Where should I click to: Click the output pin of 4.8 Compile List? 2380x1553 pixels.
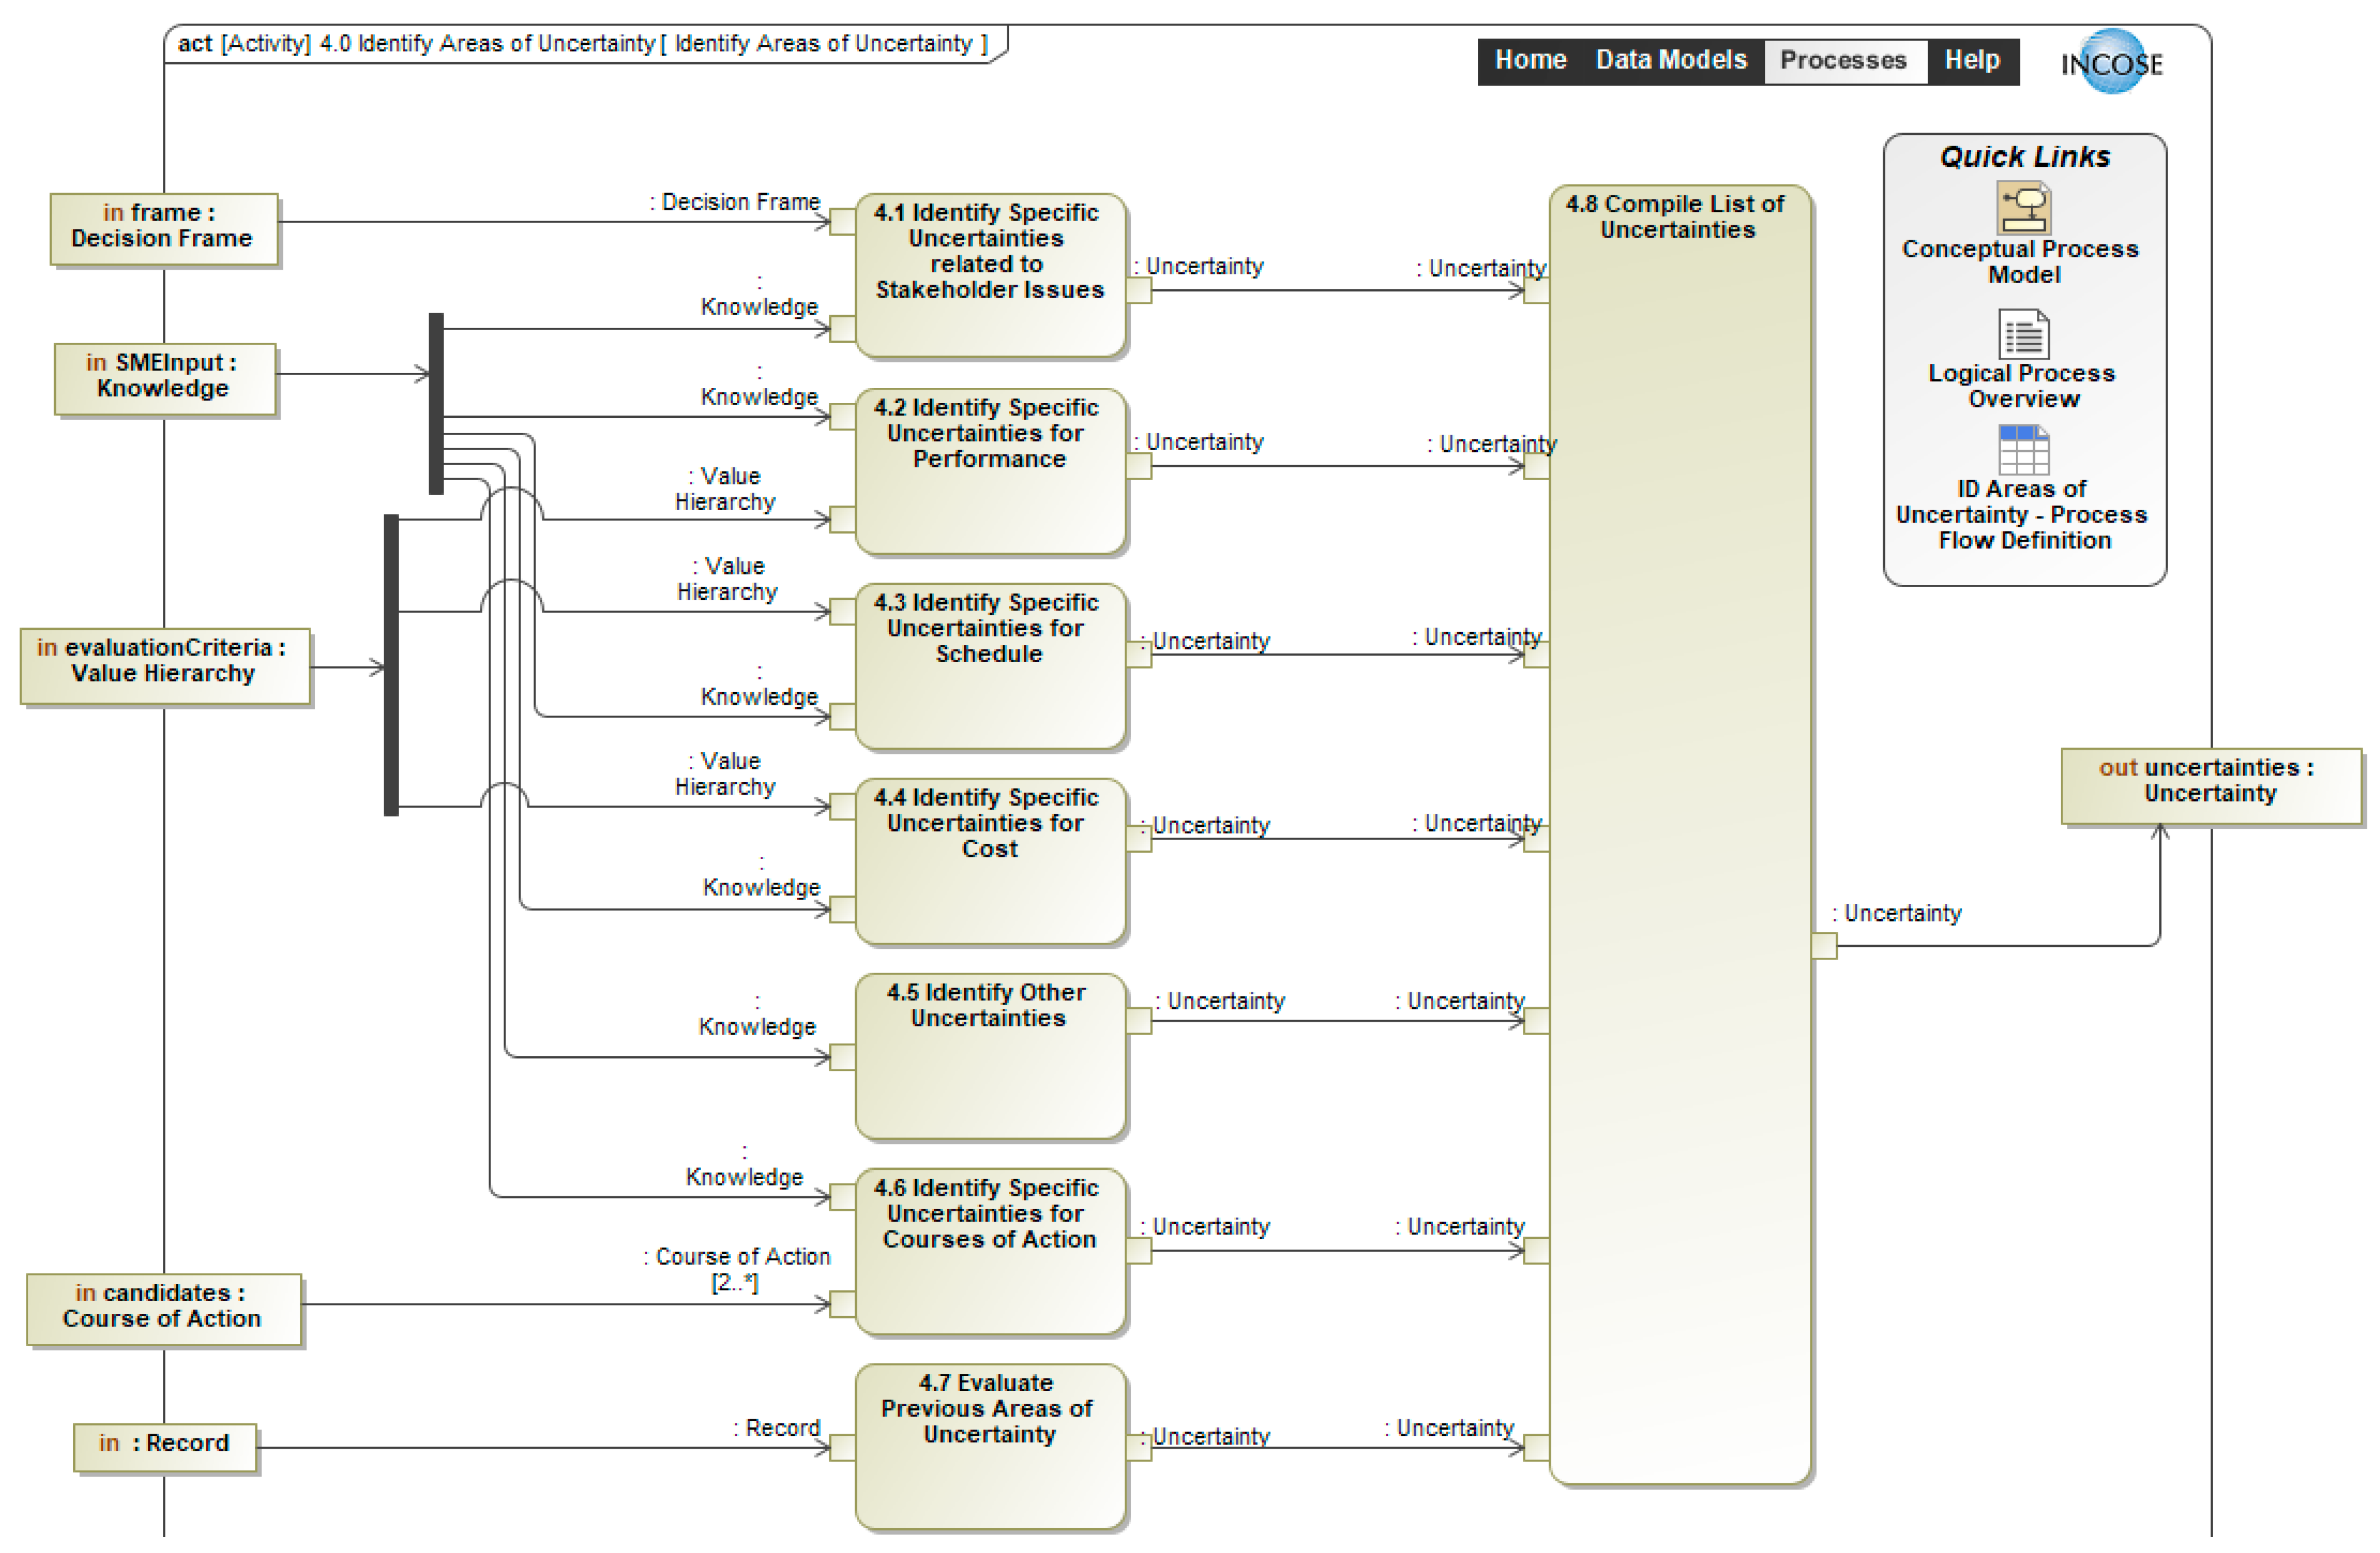pos(1823,945)
